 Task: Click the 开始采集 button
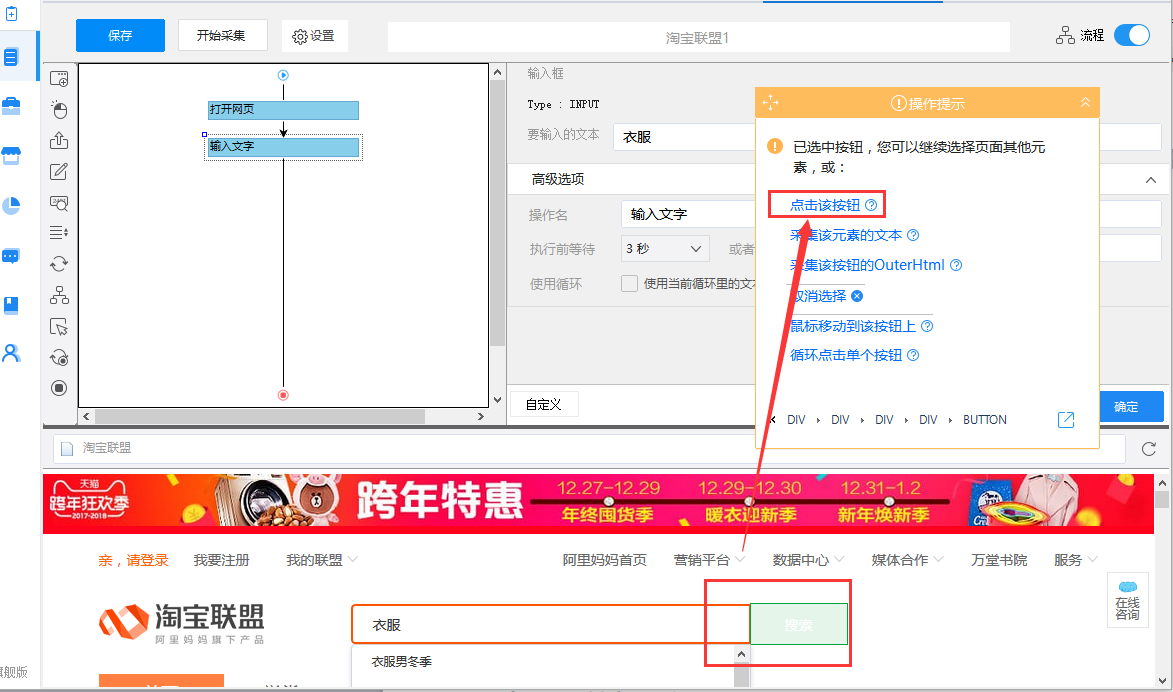click(222, 35)
